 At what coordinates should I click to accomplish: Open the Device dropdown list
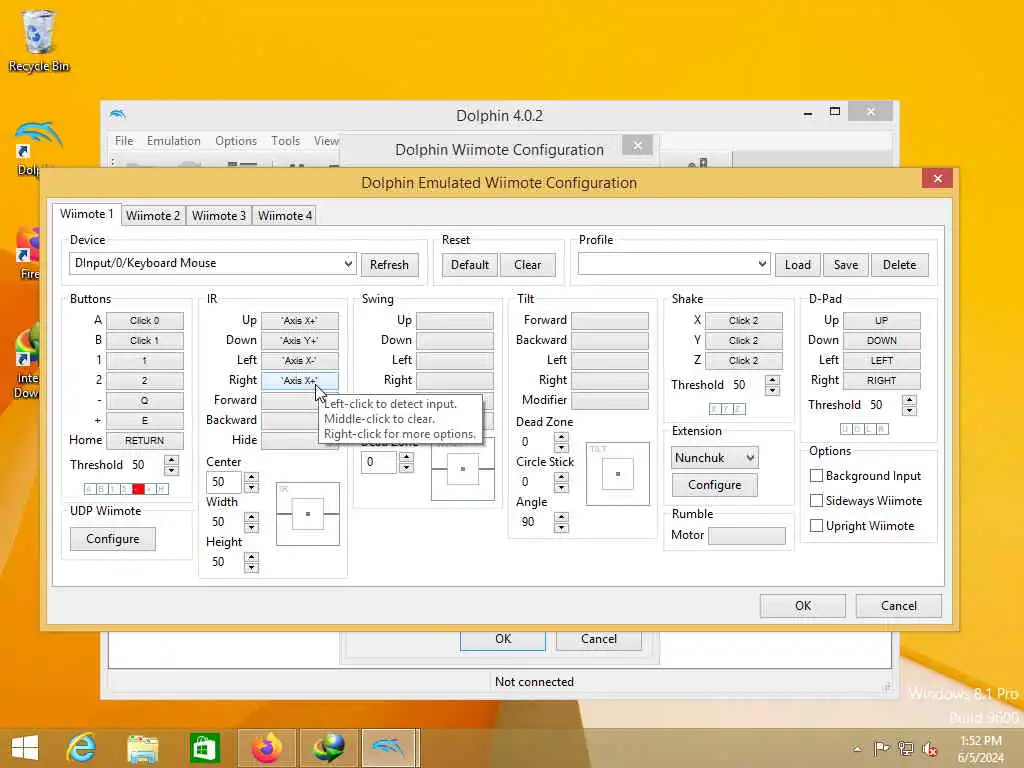pyautogui.click(x=348, y=264)
